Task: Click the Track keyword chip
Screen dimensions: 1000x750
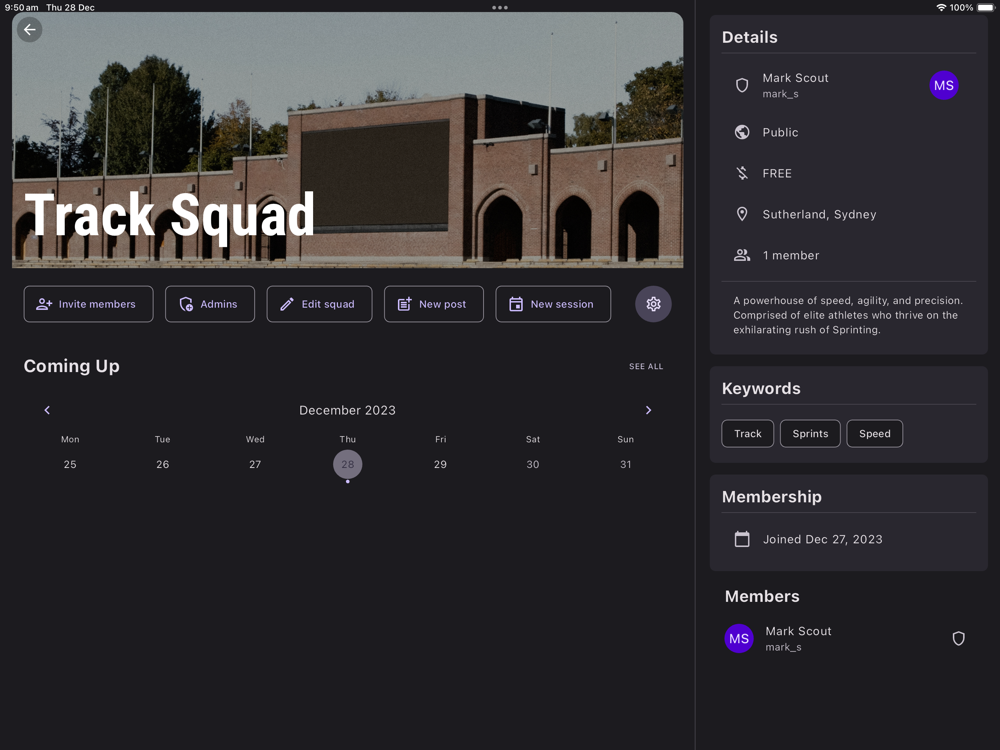Action: pos(747,434)
